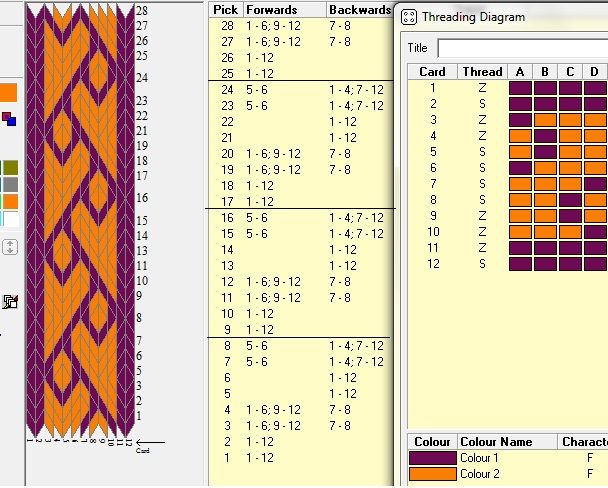Select the purple Colour 1 swatch in legend

pyautogui.click(x=433, y=458)
